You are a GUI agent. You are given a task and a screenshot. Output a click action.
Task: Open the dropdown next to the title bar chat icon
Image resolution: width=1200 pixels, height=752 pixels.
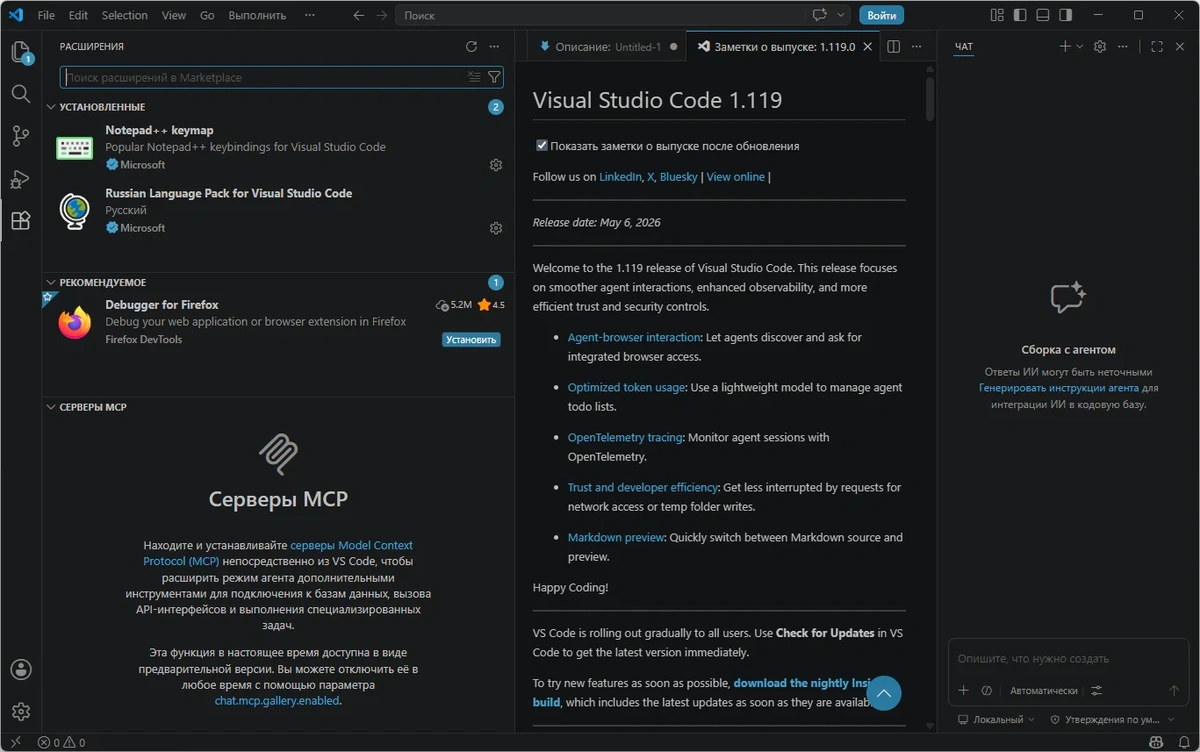click(x=841, y=15)
